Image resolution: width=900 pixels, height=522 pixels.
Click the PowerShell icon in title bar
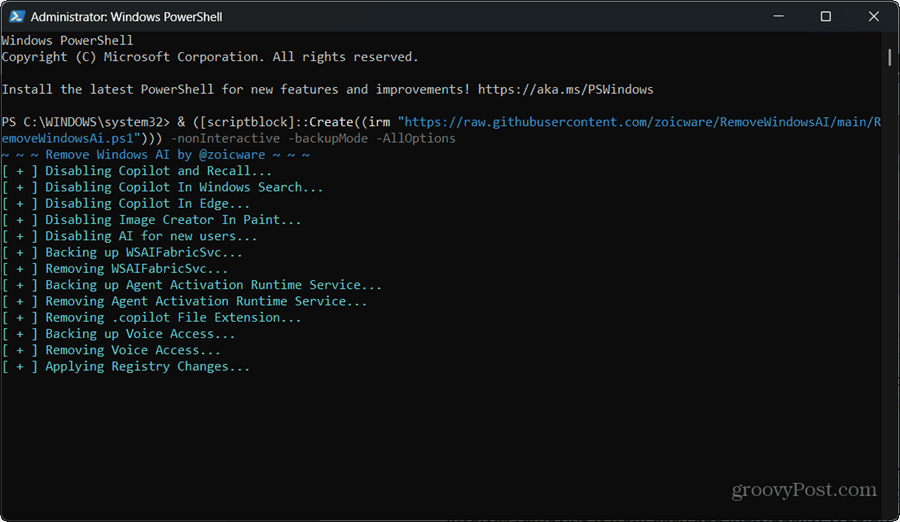[17, 17]
